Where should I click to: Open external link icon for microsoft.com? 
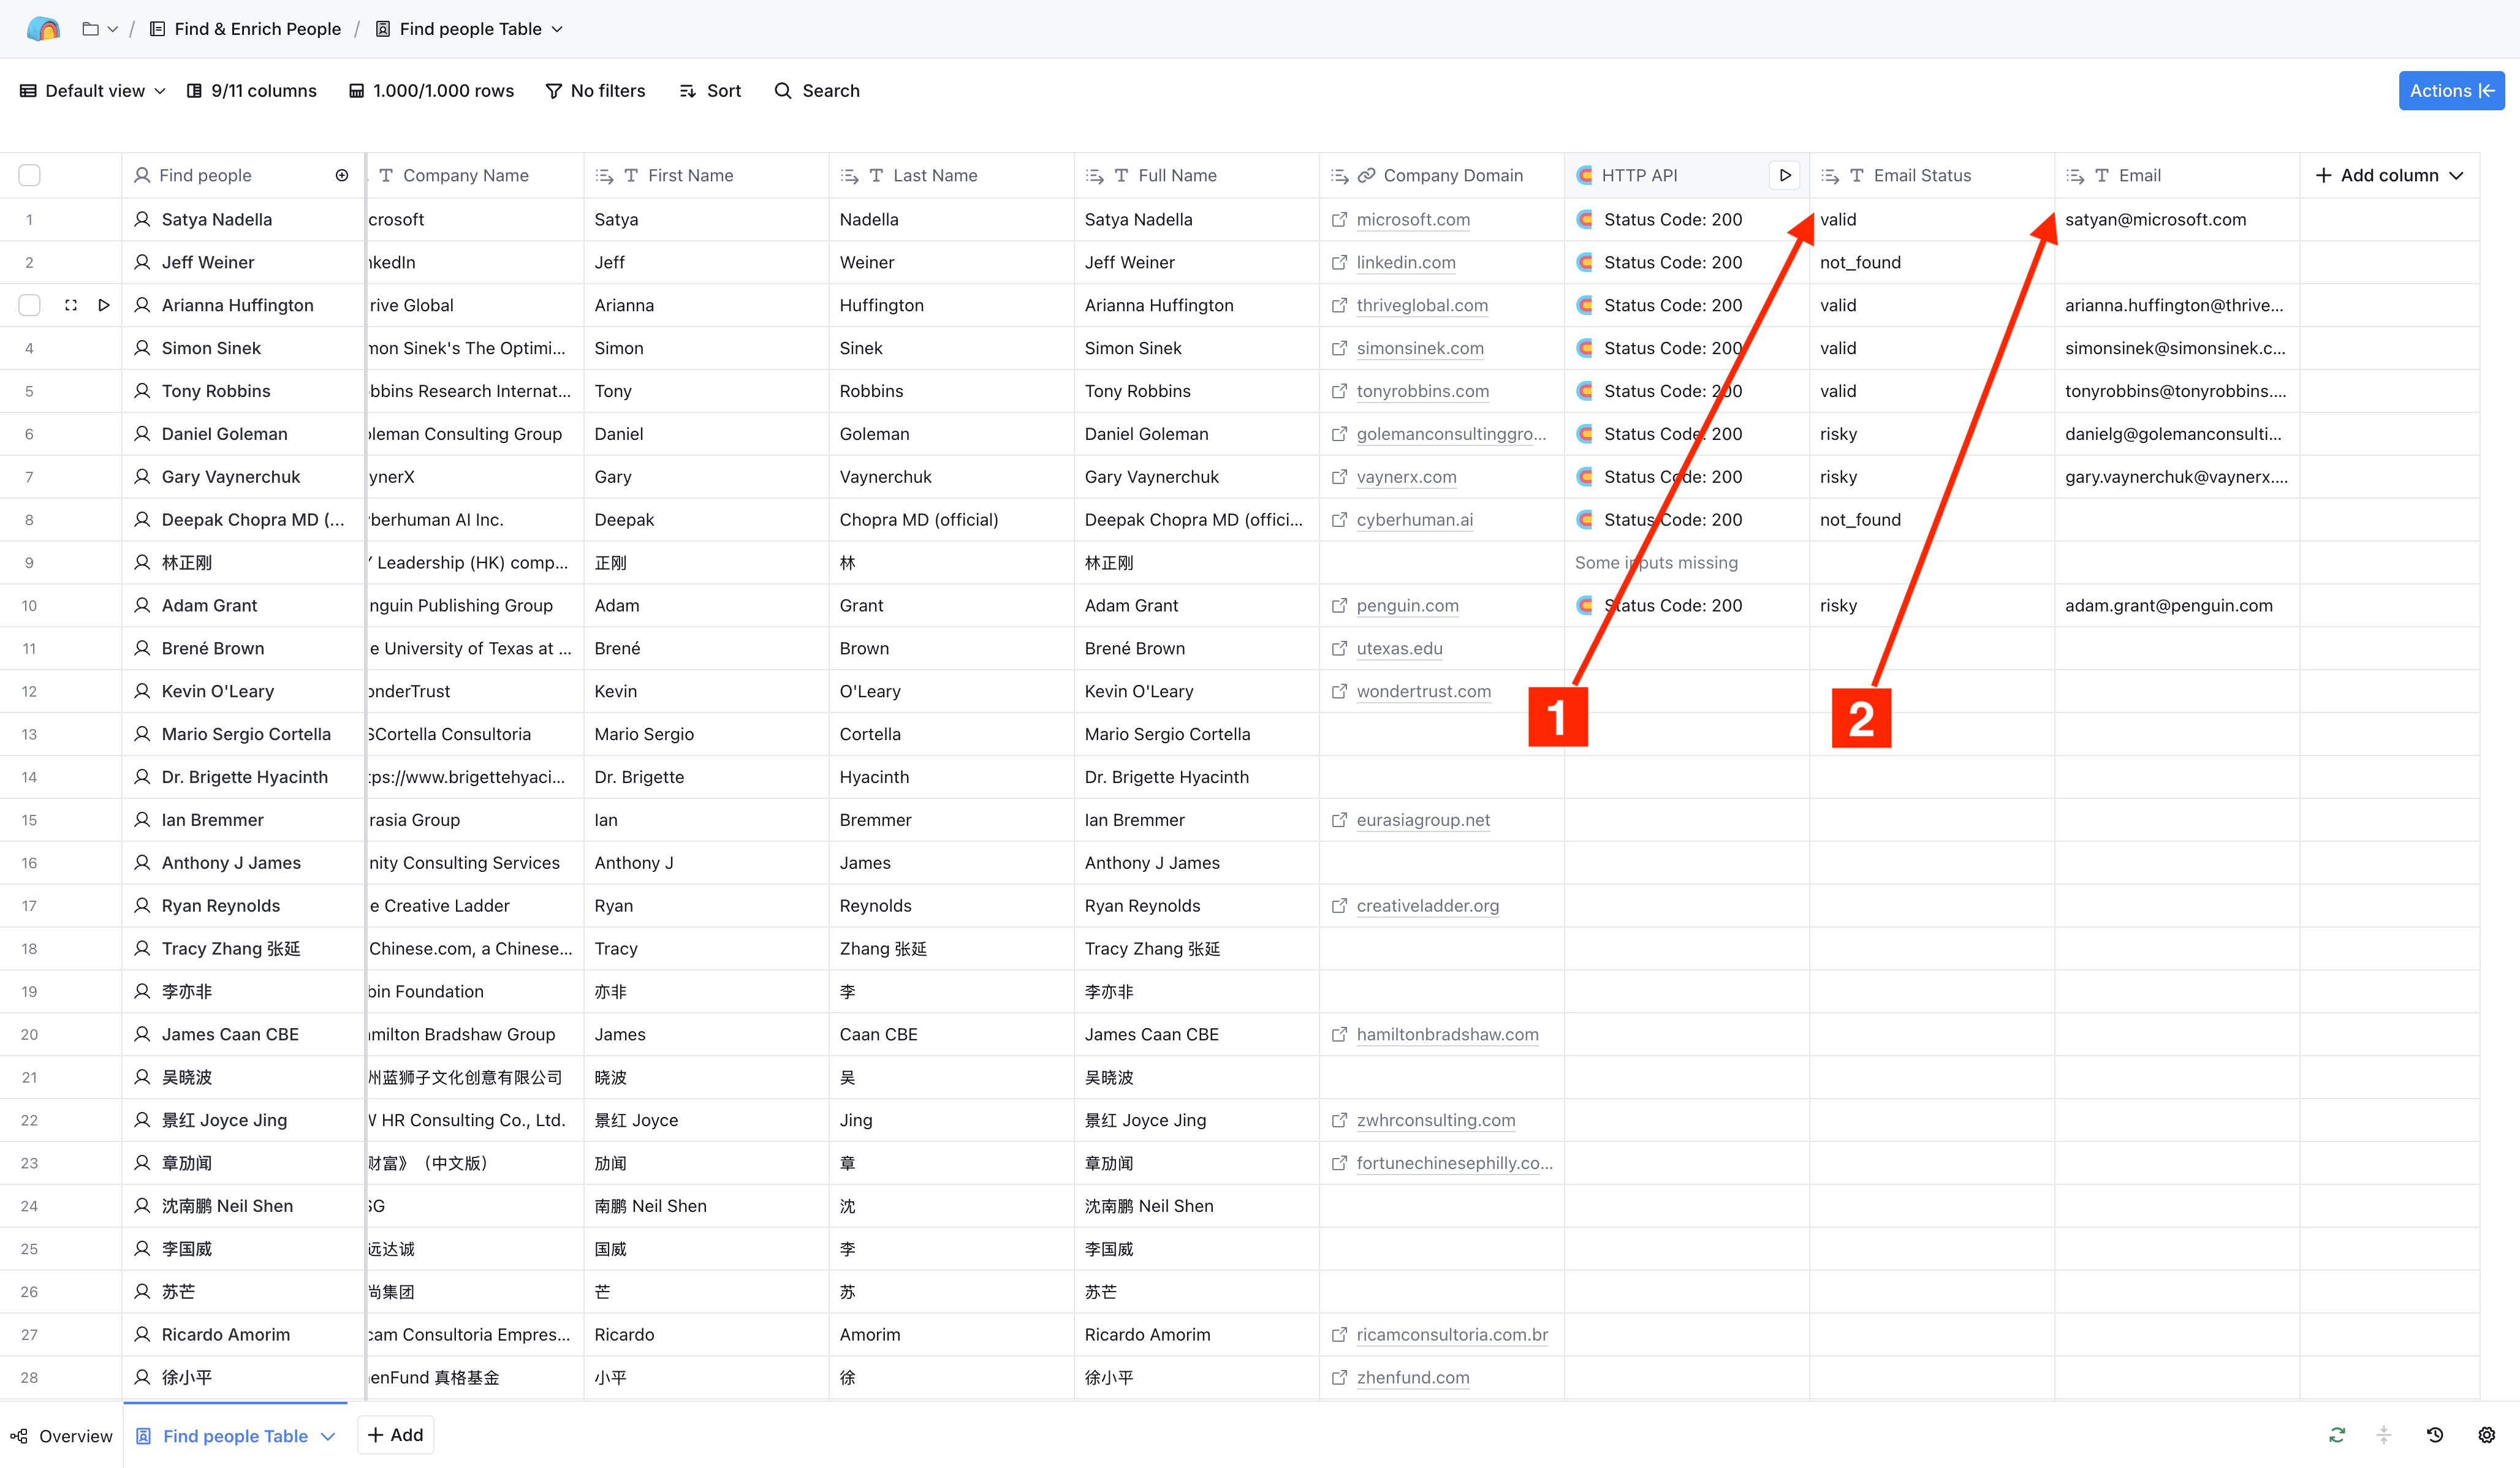(1339, 220)
